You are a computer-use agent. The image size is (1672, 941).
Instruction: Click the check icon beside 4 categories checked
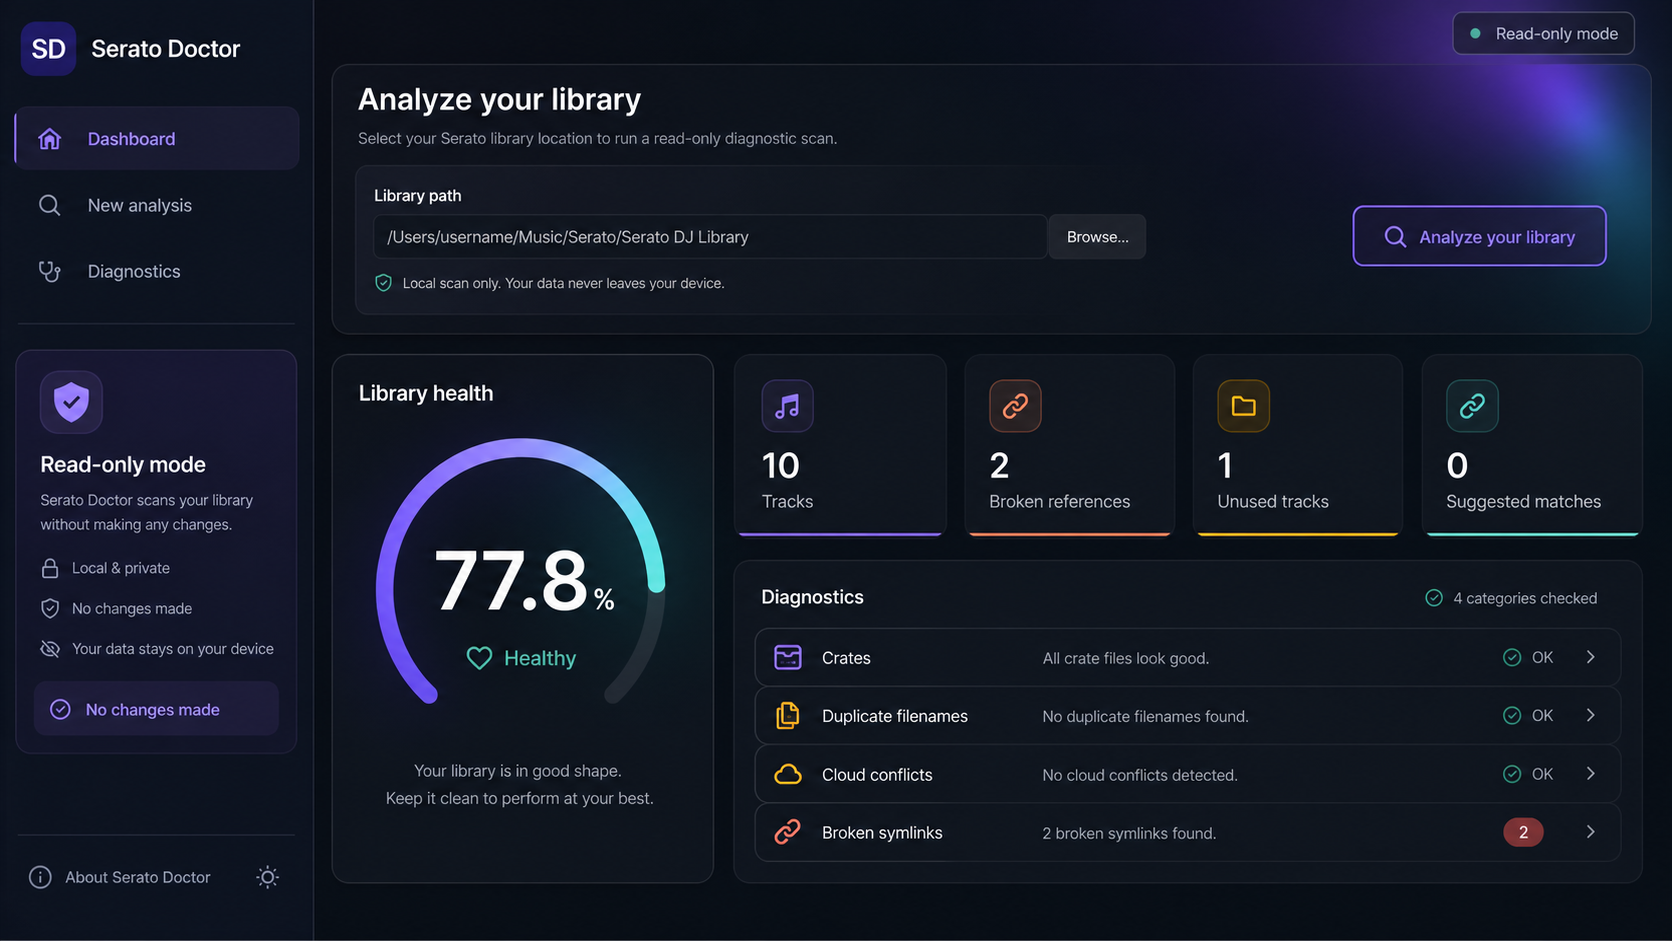(1434, 598)
